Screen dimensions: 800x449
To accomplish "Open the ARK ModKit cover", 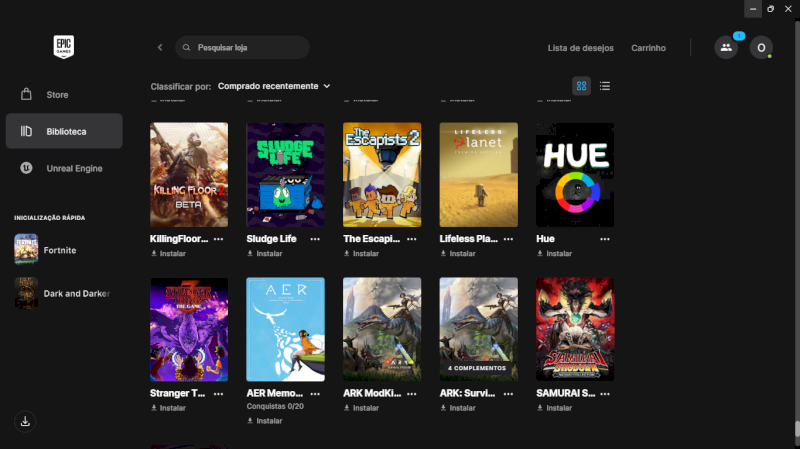I will point(382,330).
